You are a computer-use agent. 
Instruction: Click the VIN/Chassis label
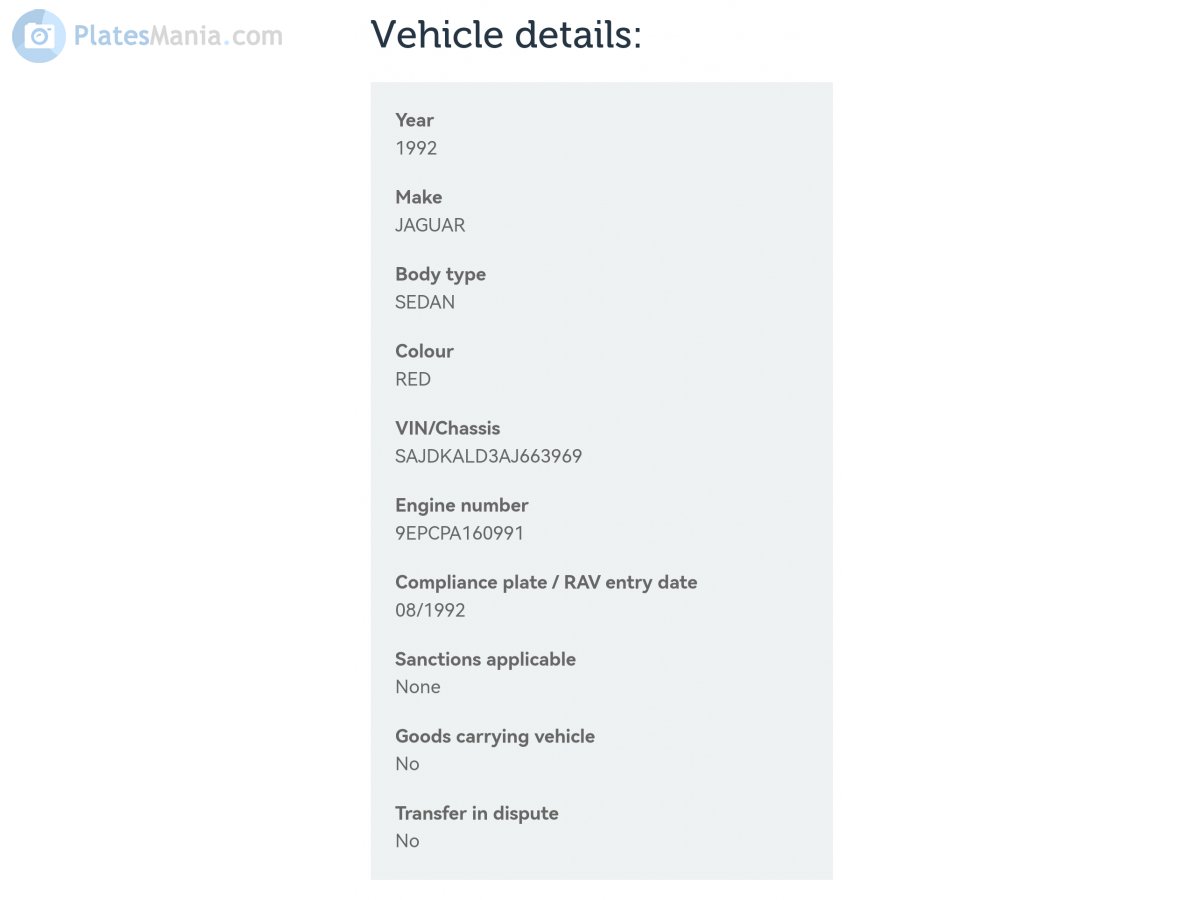pos(447,428)
